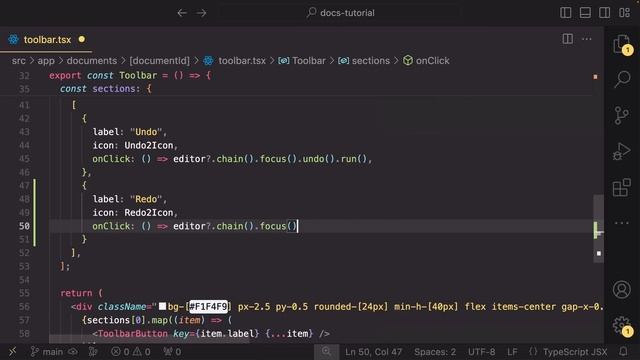Click the ToolbarButton tag on line 58
The width and height of the screenshot is (640, 360).
point(132,334)
